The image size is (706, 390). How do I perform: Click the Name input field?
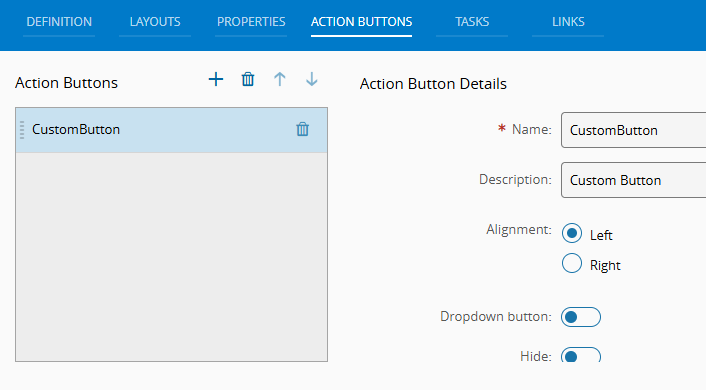[634, 130]
